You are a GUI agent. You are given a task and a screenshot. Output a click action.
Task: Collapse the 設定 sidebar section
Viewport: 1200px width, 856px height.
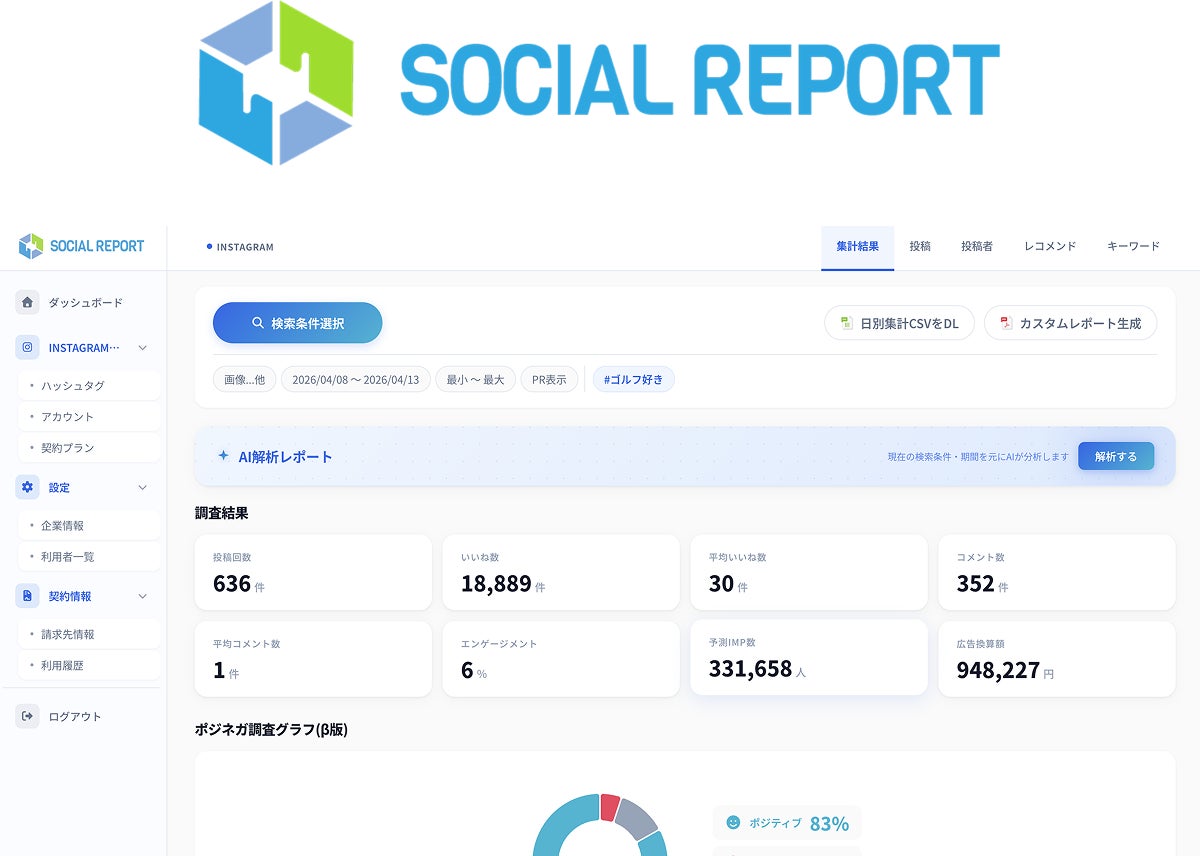coord(142,487)
